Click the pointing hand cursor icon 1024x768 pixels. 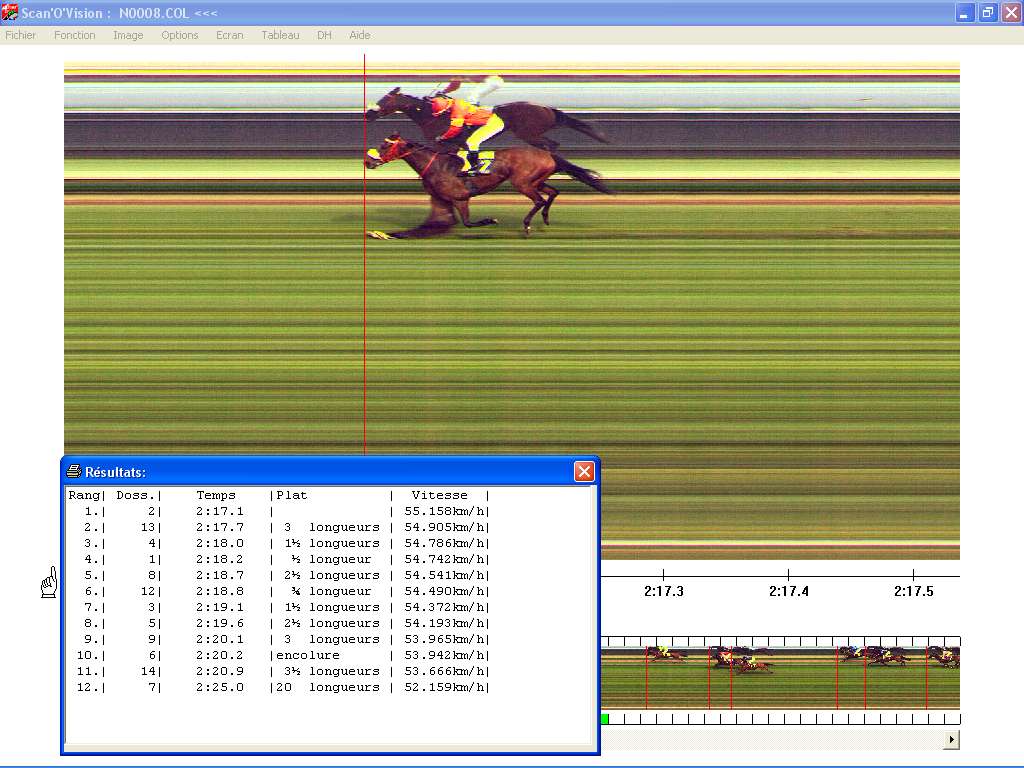coord(49,582)
